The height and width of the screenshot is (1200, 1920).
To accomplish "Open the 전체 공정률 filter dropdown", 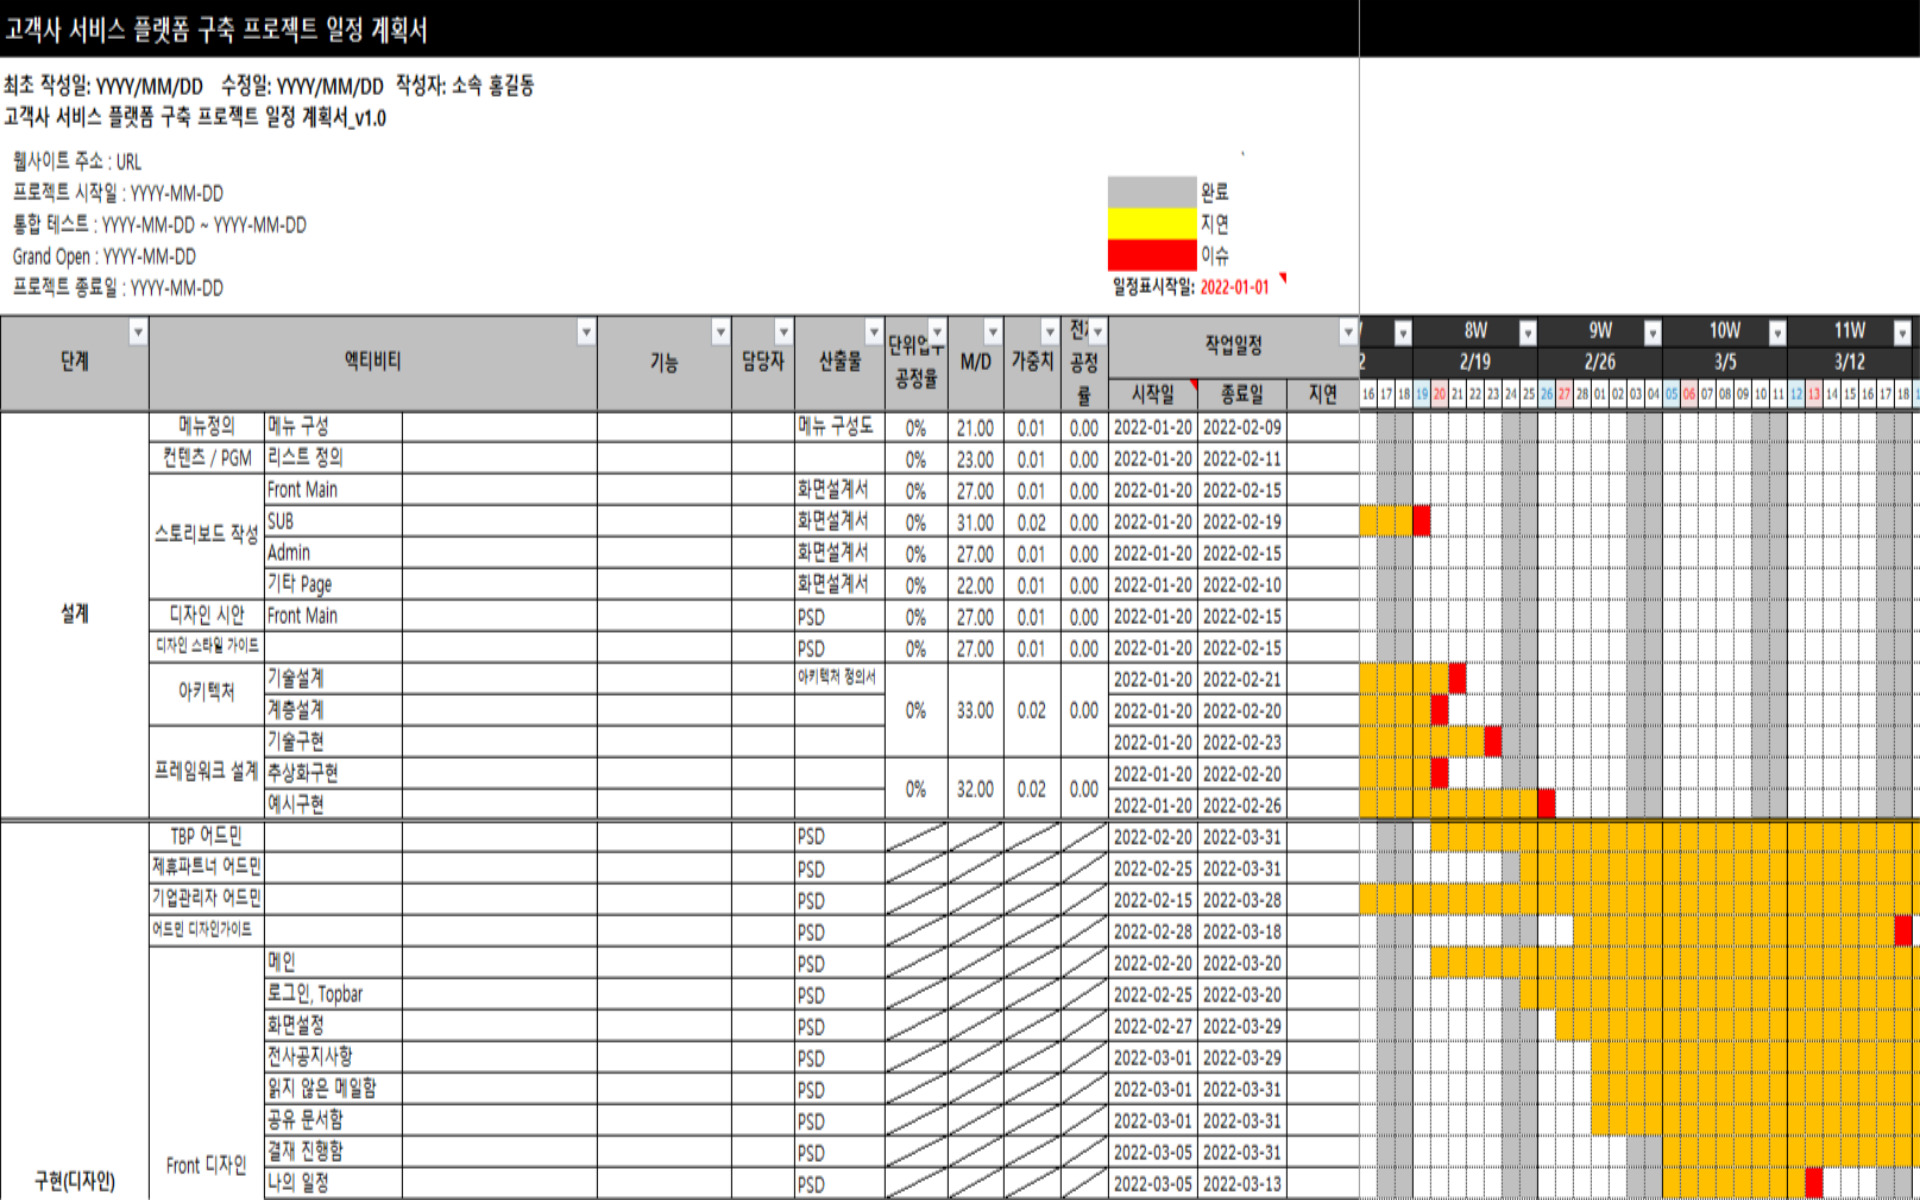I will 1097,332.
